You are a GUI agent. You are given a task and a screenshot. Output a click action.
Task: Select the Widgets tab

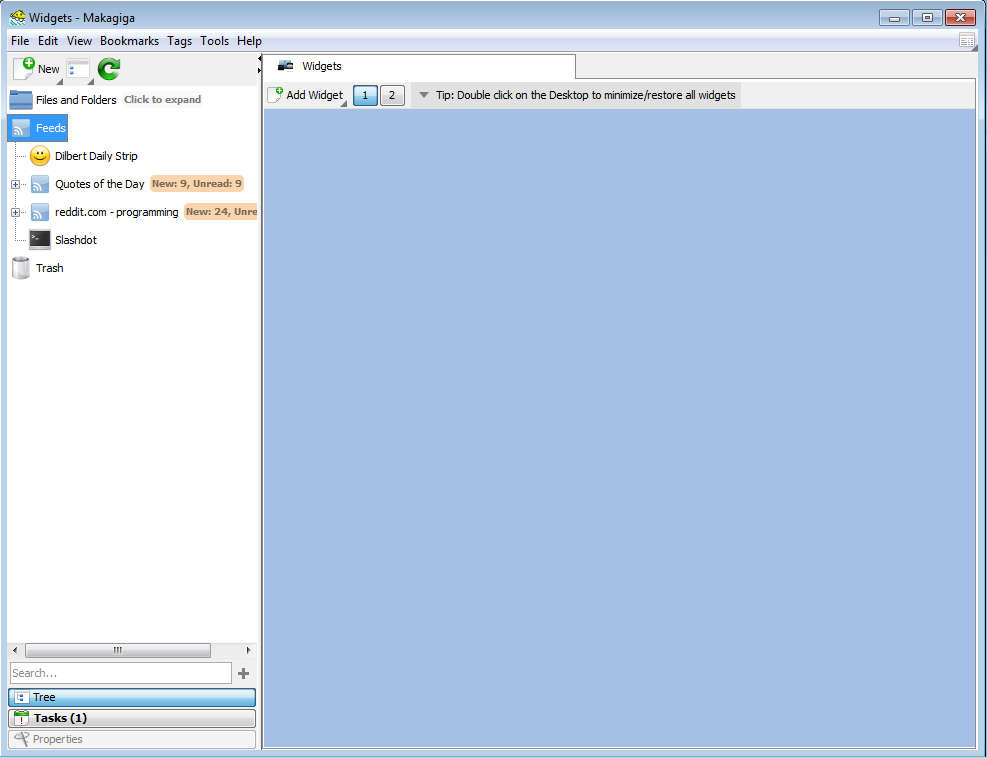419,66
